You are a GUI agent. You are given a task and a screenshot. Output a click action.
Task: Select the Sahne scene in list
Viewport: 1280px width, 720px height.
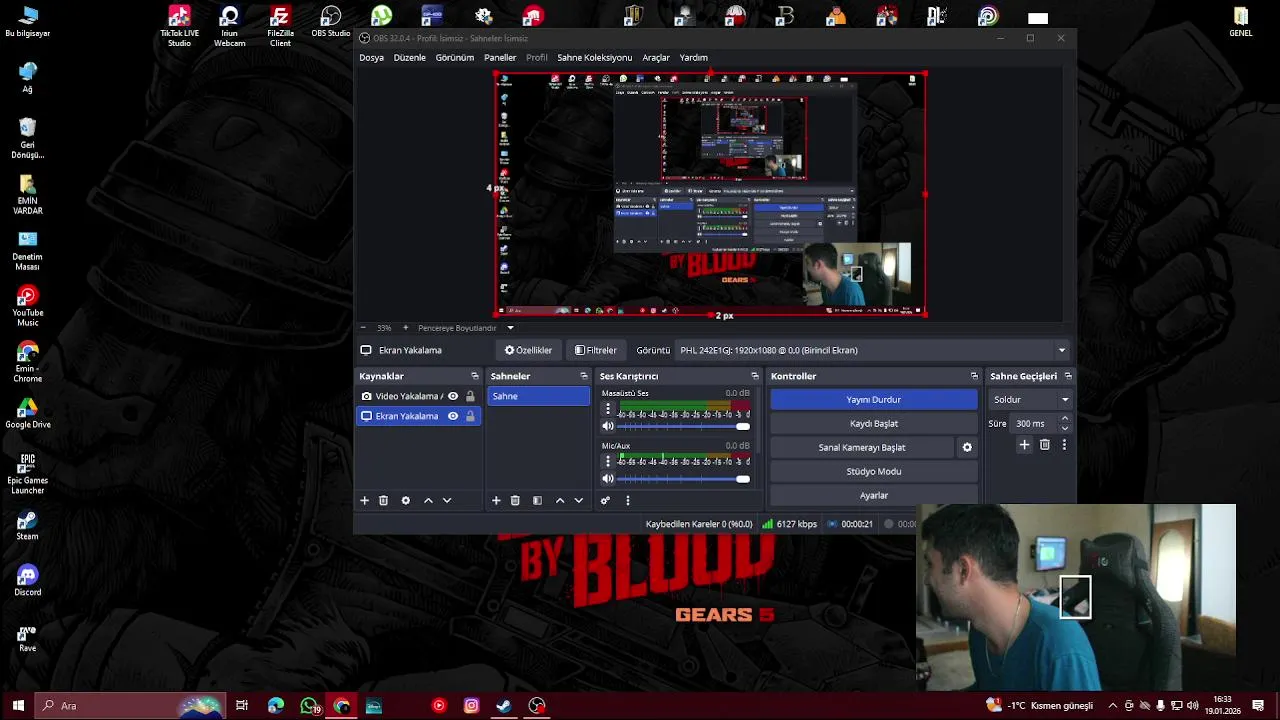tap(539, 396)
